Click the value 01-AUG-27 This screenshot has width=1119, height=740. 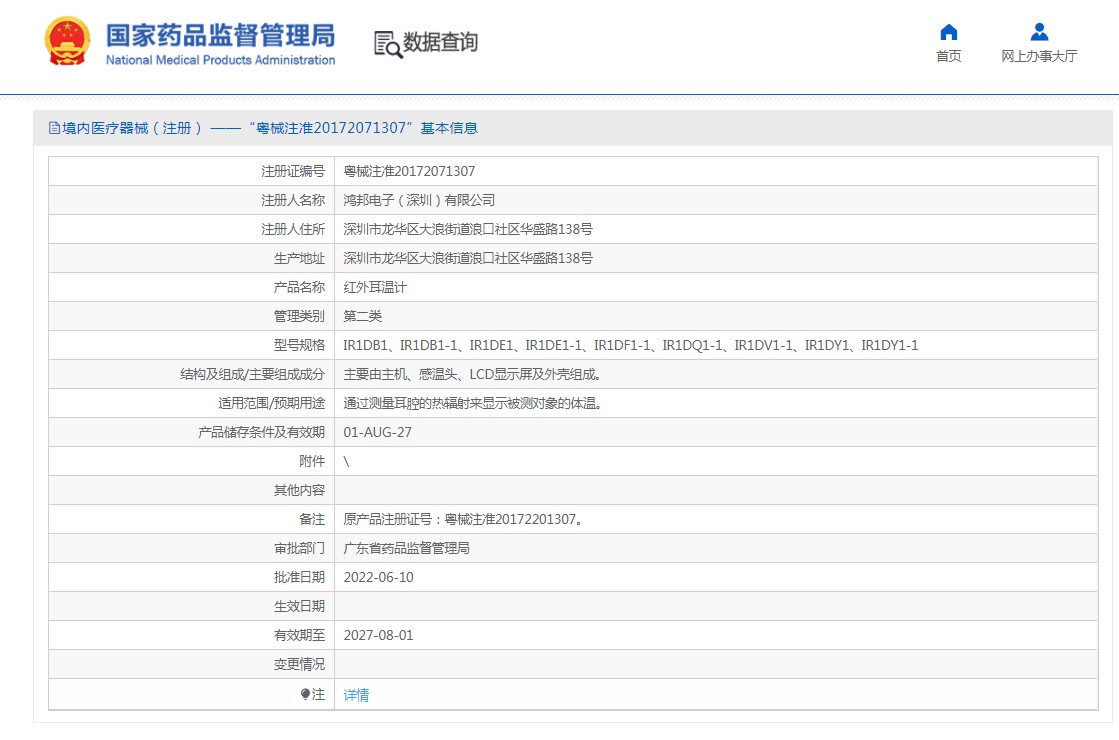(378, 432)
